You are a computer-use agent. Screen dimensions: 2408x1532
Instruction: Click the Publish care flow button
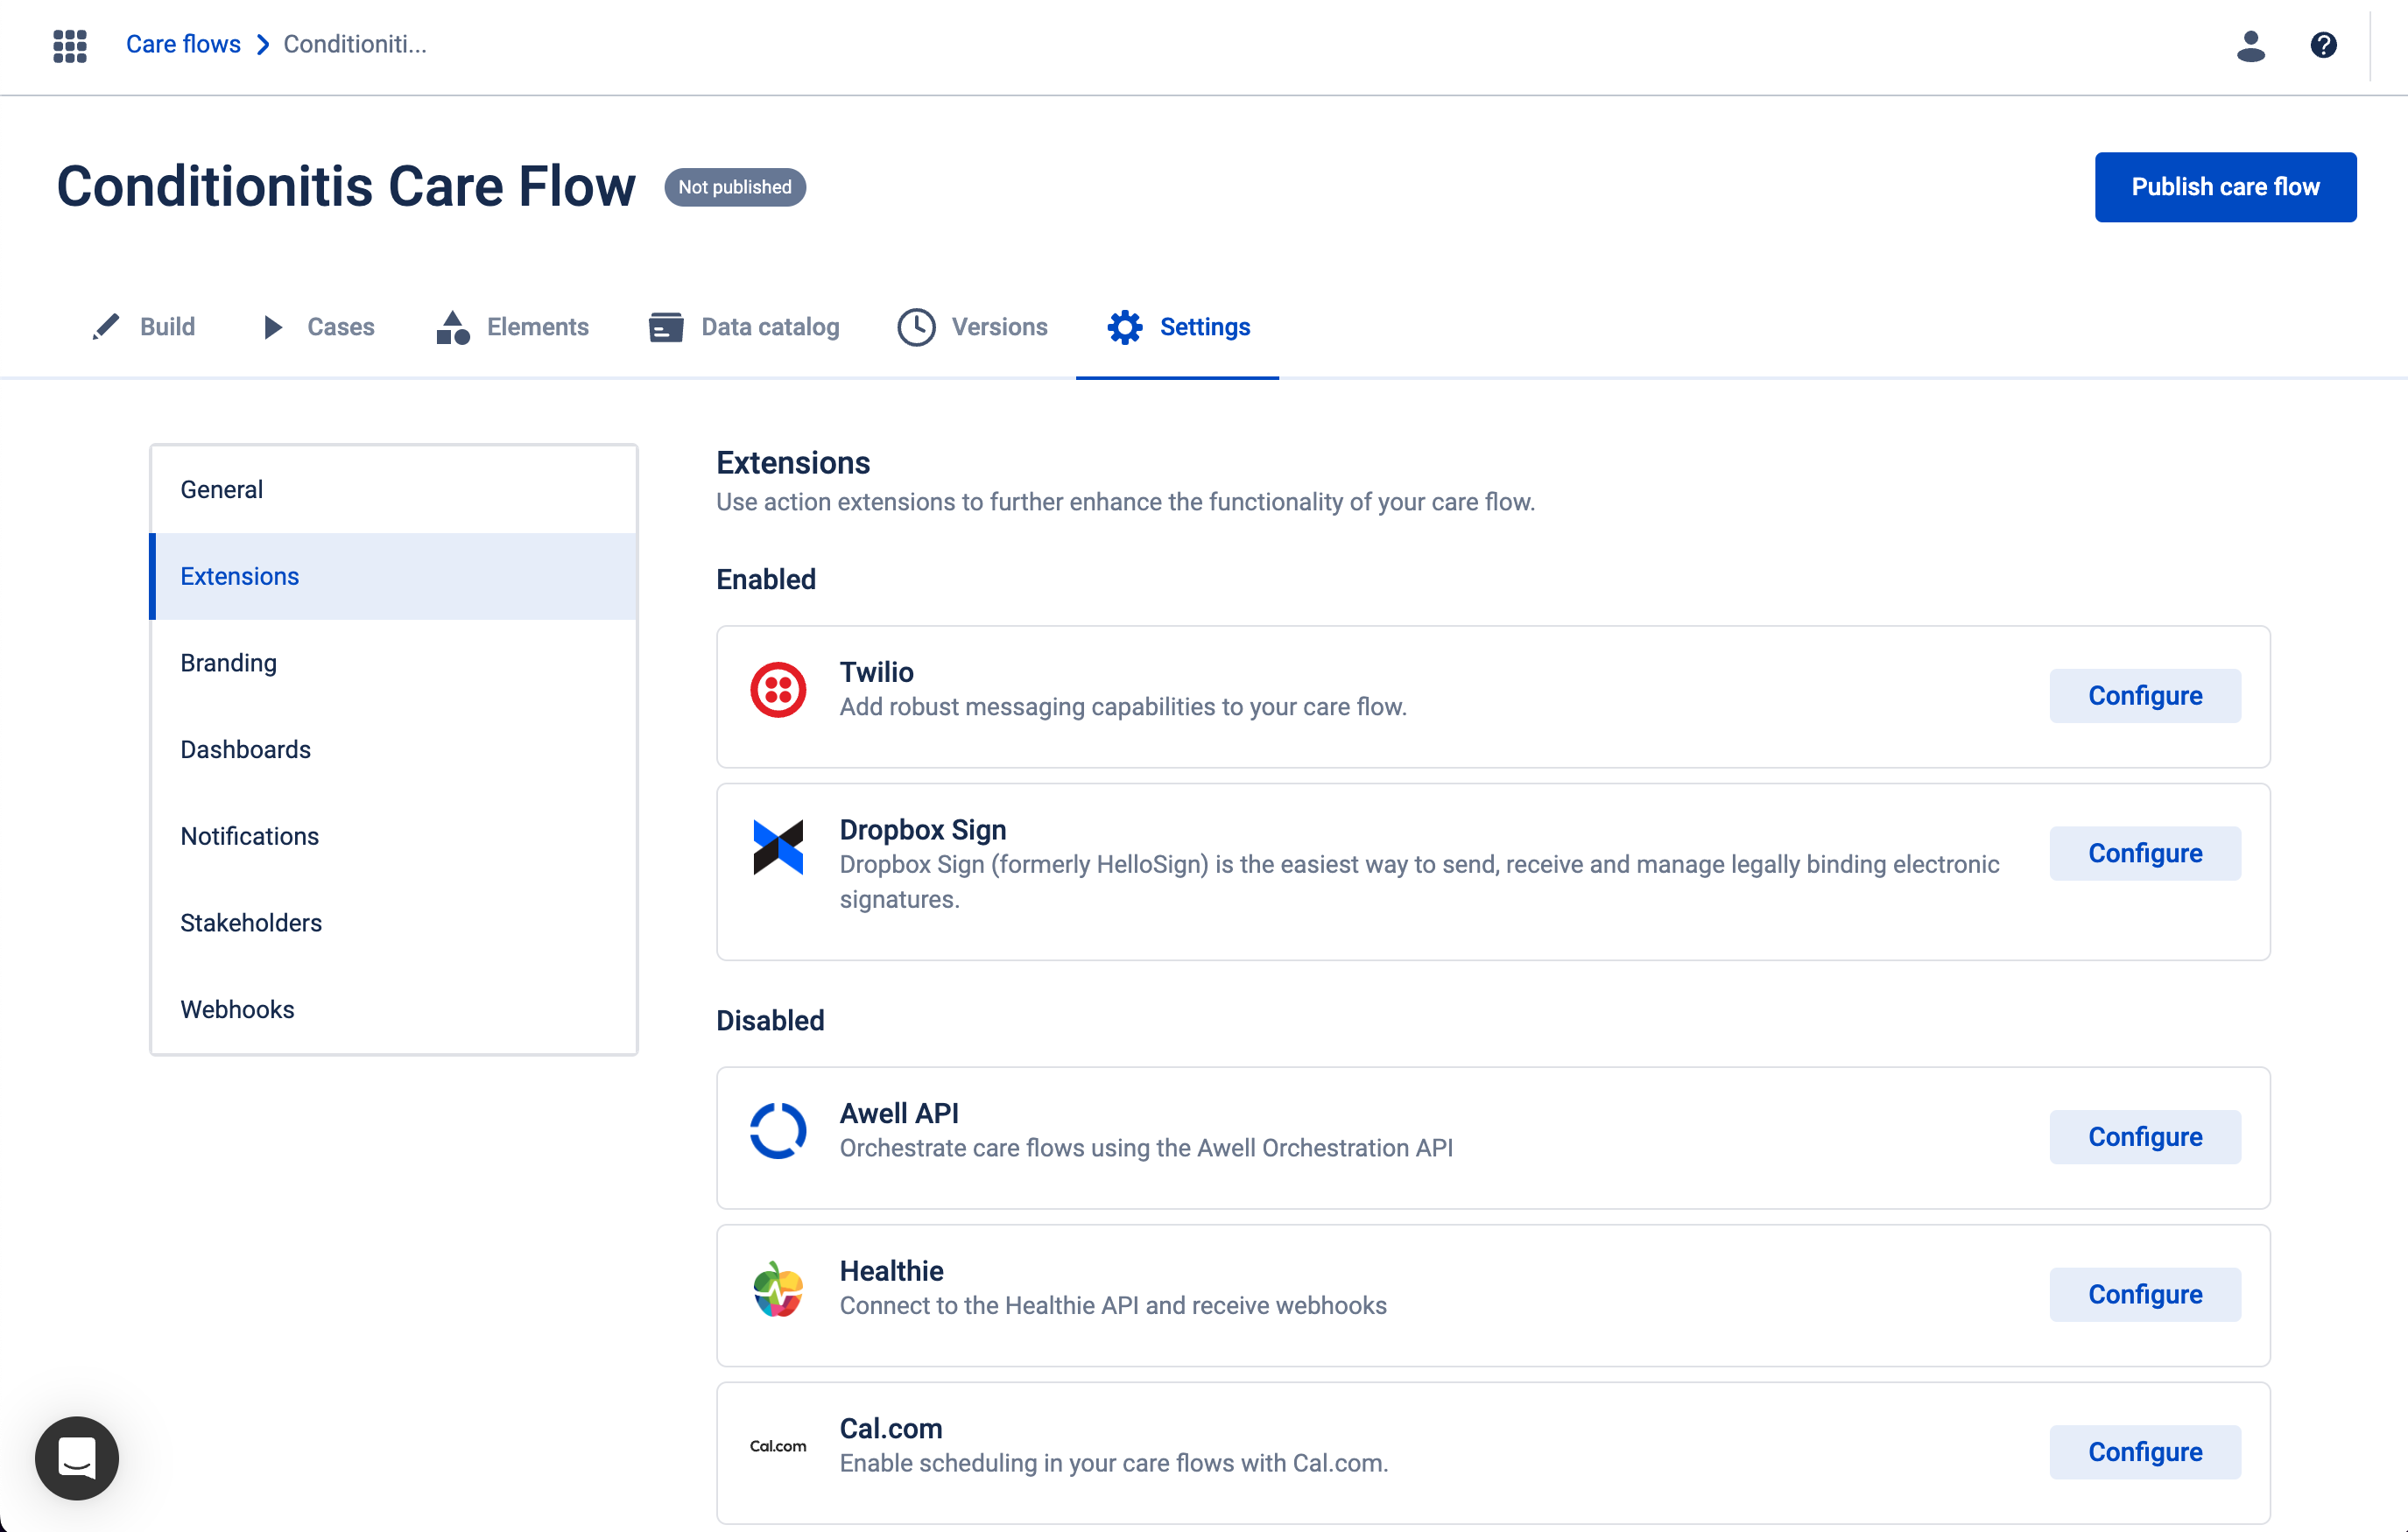point(2225,186)
